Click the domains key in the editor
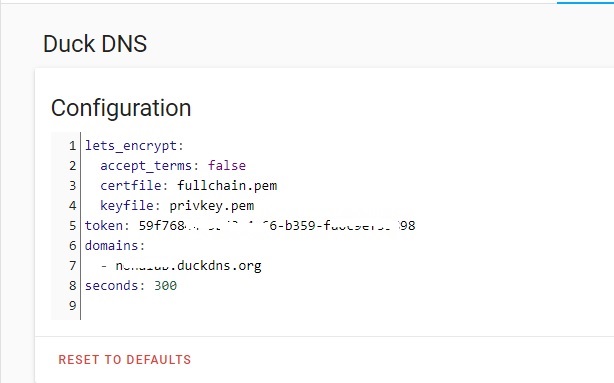The height and width of the screenshot is (383, 614). pyautogui.click(x=111, y=246)
